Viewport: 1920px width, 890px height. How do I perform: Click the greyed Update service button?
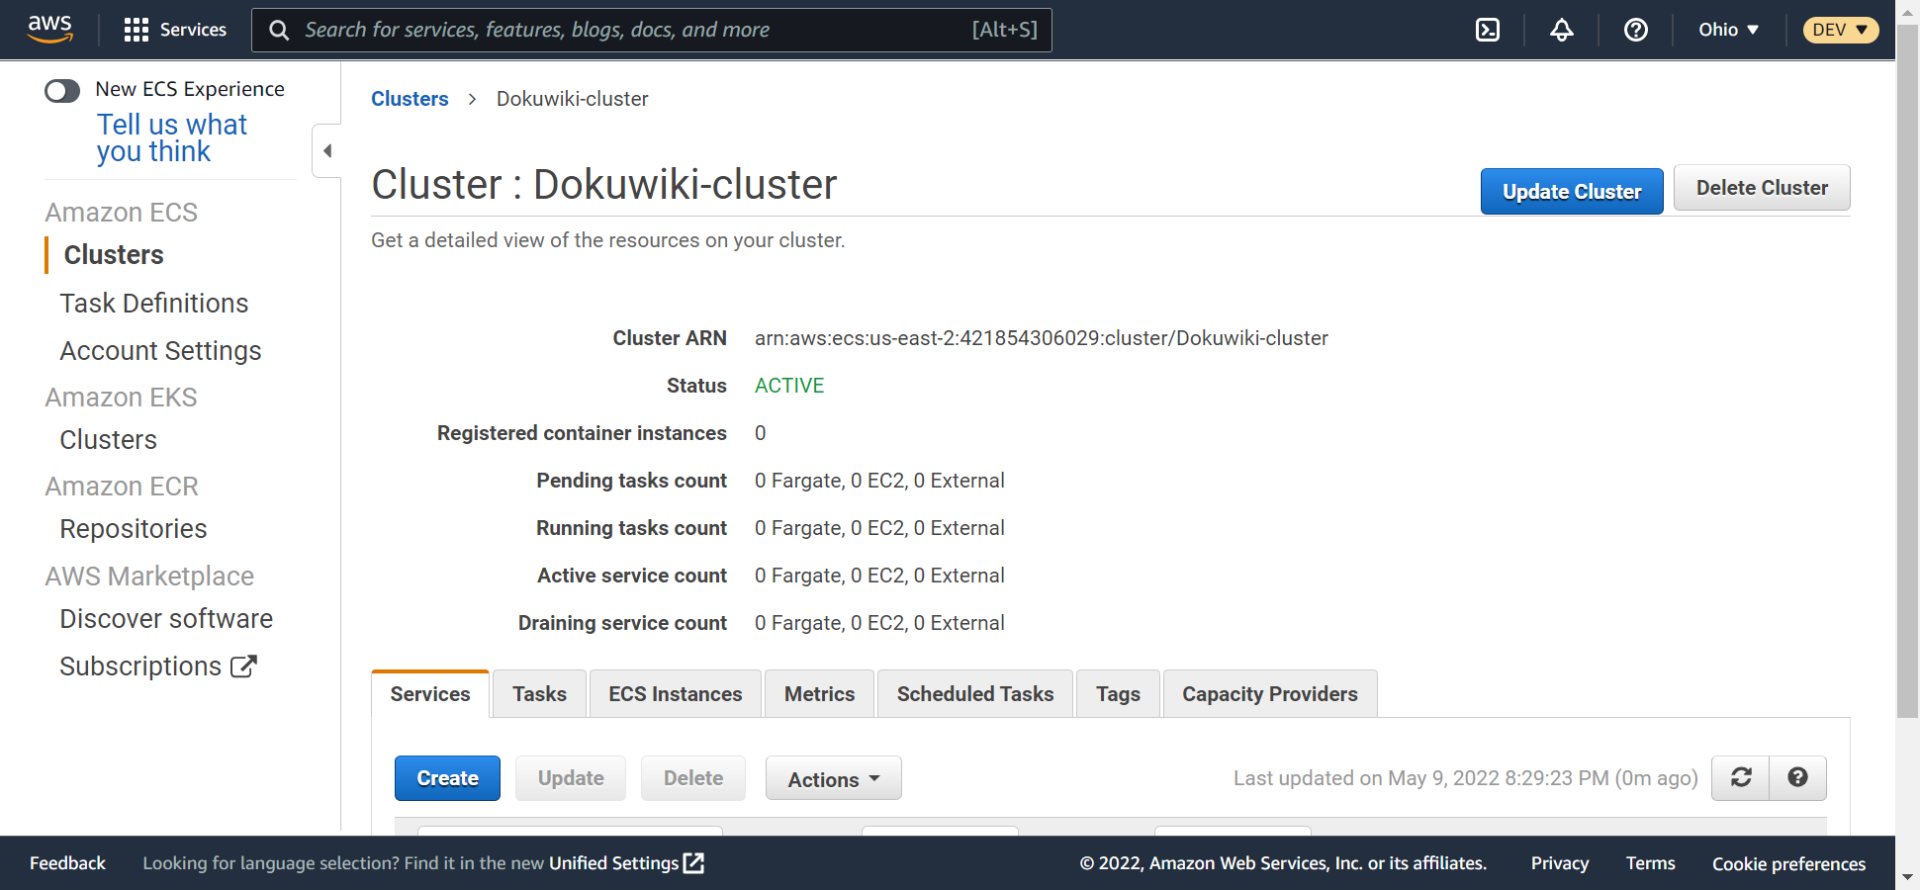571,778
